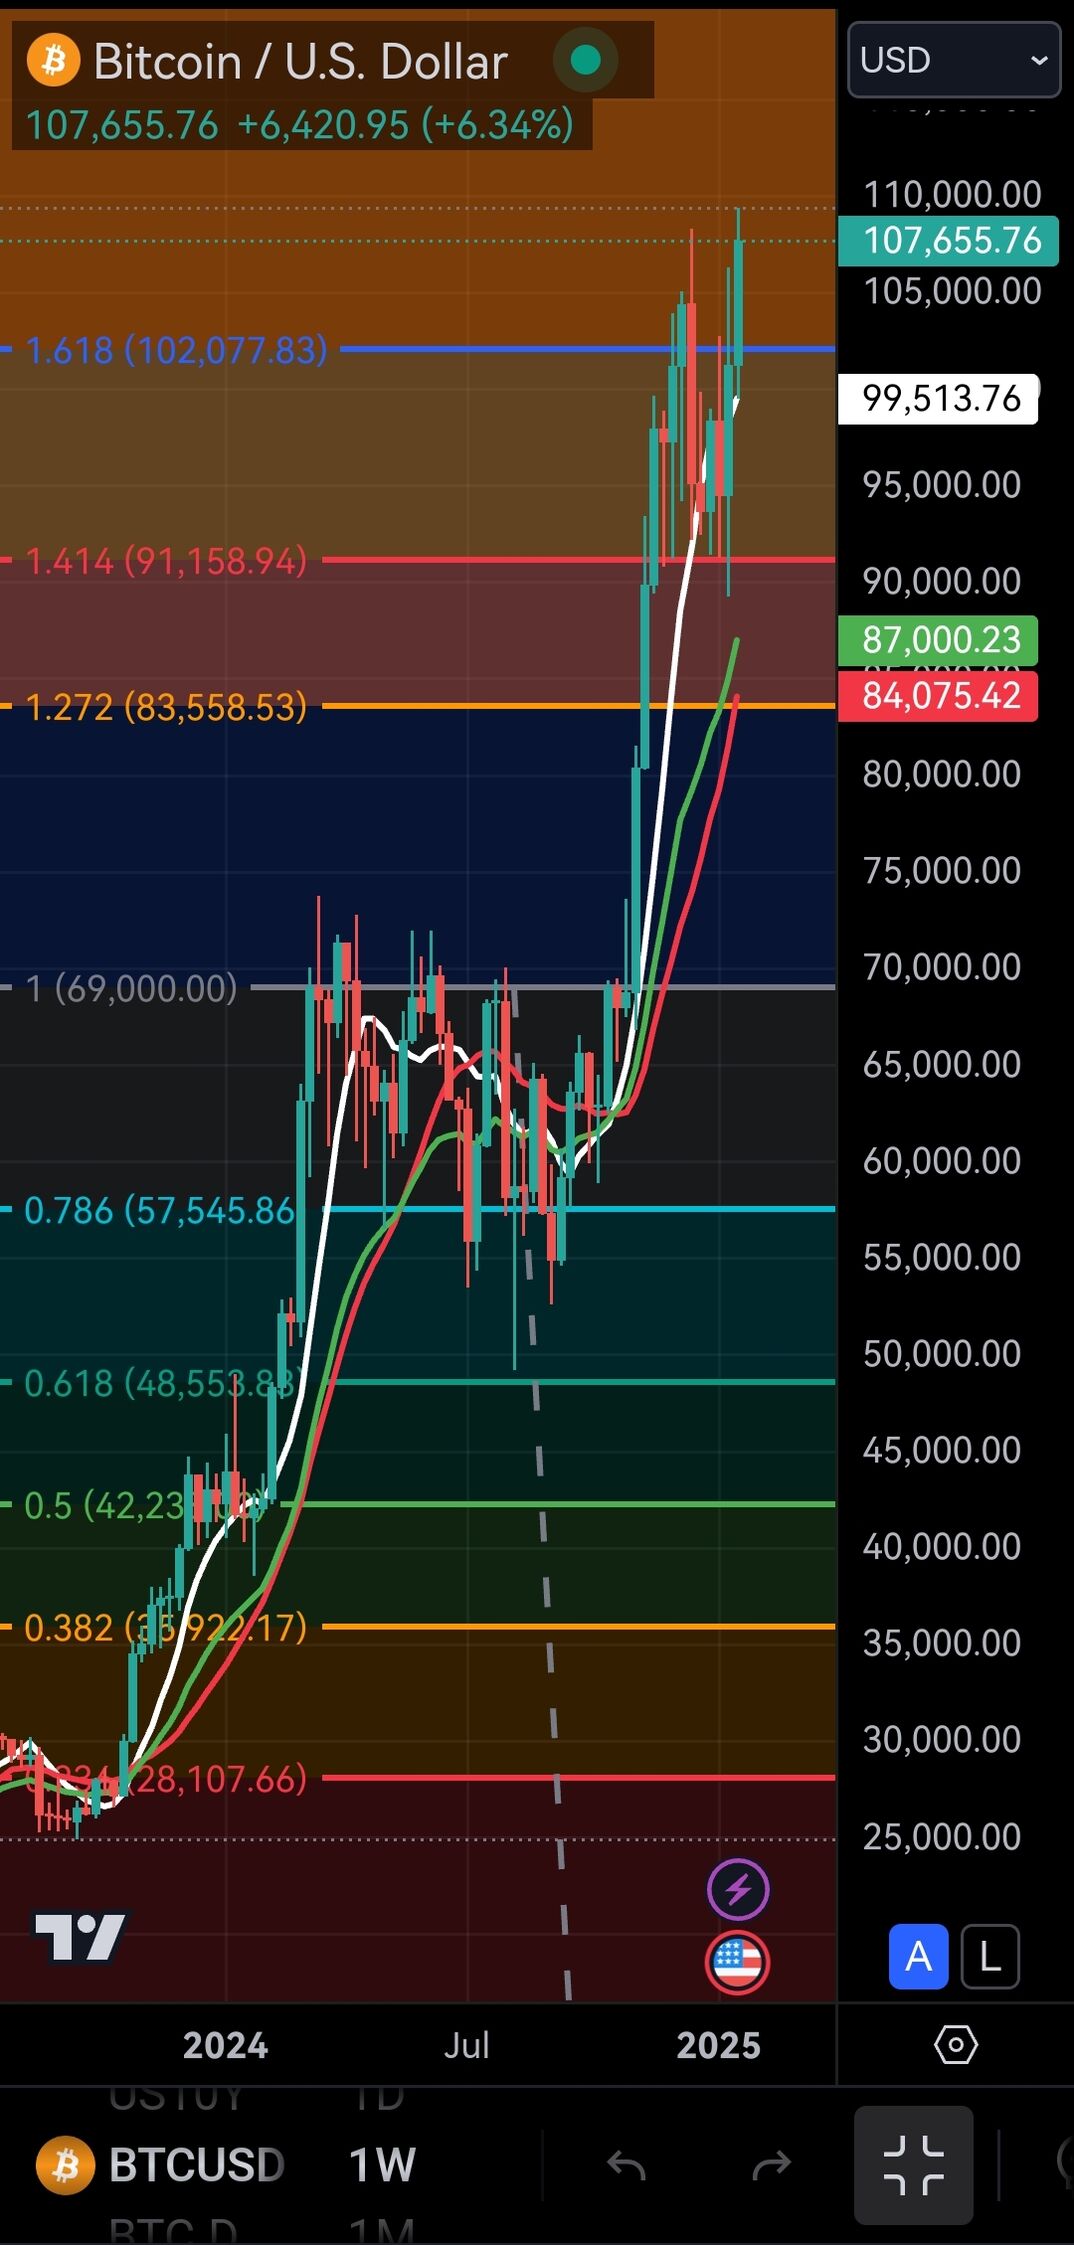The width and height of the screenshot is (1074, 2245).
Task: Select the 0.382 Fibonacci level label
Action: pos(165,1627)
